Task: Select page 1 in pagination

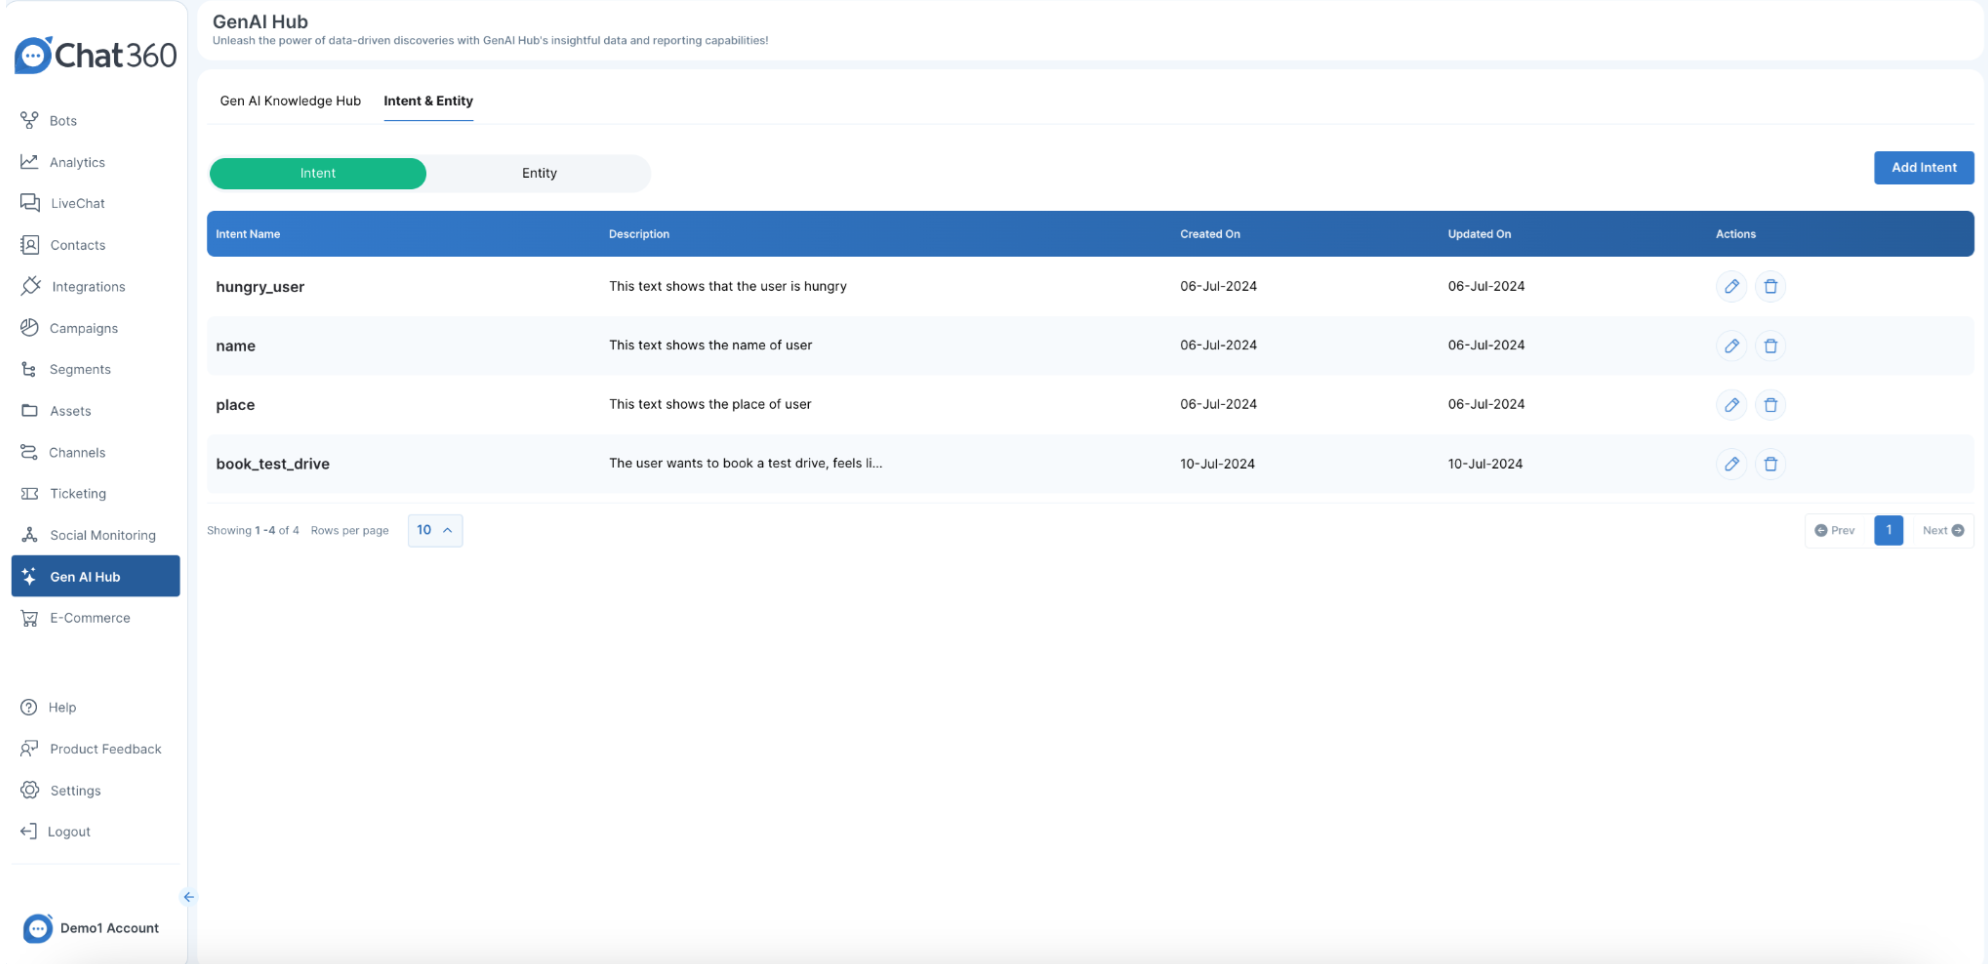Action: 1888,530
